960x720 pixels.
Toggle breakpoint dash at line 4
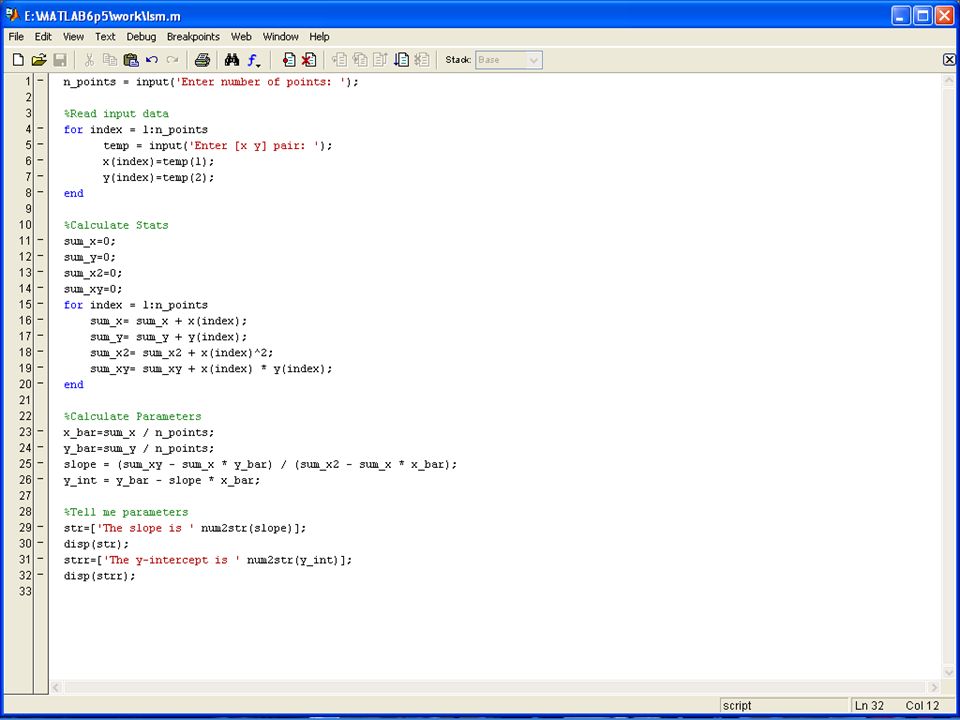[40, 128]
